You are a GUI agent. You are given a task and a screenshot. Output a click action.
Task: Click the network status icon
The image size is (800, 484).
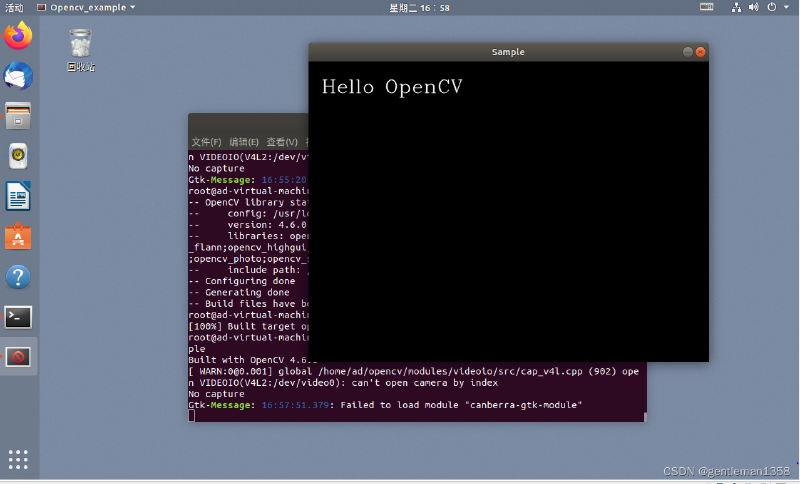point(736,7)
